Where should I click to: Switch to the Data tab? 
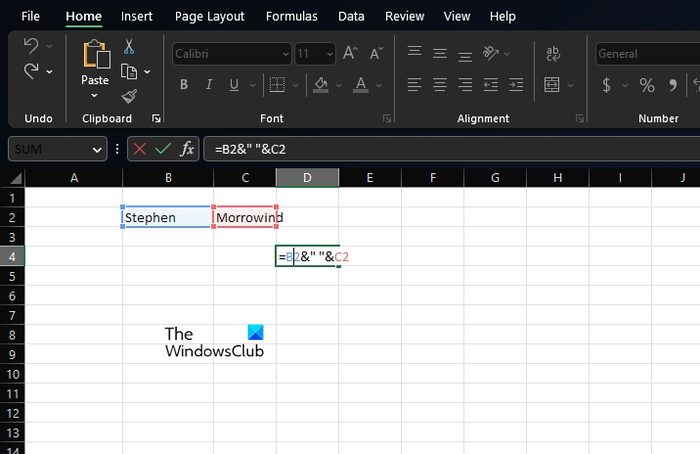(x=351, y=17)
